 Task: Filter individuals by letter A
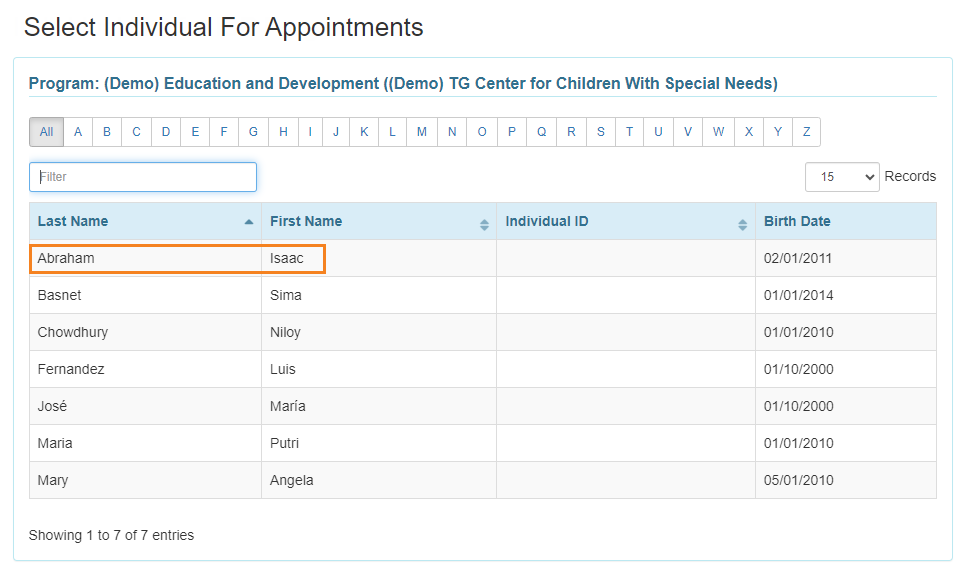tap(78, 132)
